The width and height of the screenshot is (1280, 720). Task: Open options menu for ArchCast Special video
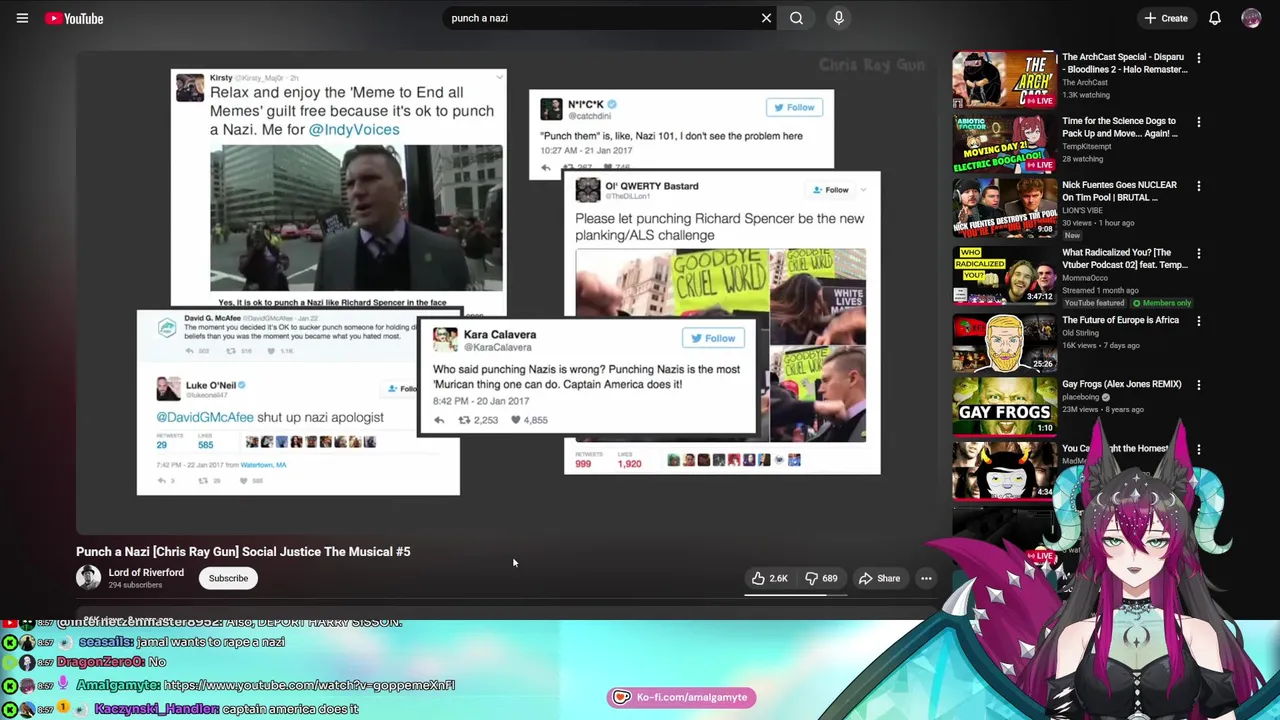pyautogui.click(x=1198, y=58)
